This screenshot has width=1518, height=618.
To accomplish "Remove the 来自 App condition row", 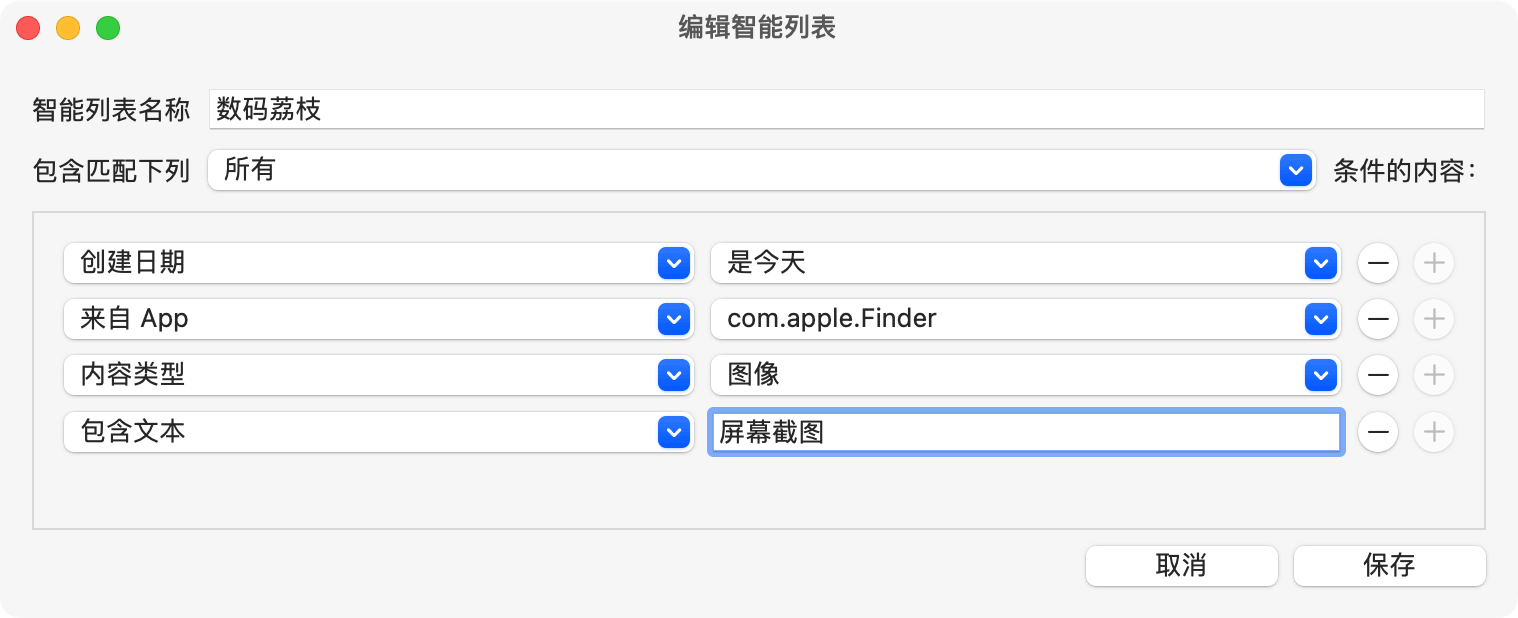I will [x=1377, y=319].
